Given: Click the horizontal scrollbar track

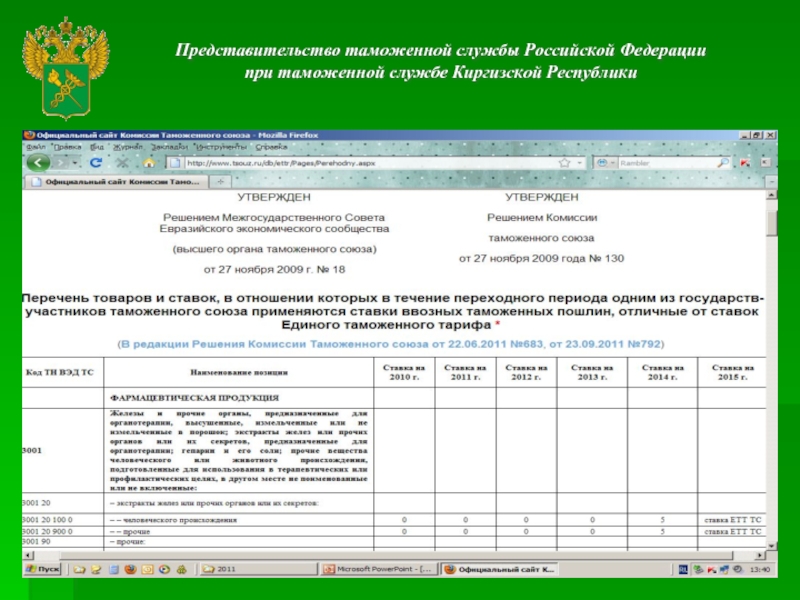Looking at the screenshot, I should tap(394, 555).
